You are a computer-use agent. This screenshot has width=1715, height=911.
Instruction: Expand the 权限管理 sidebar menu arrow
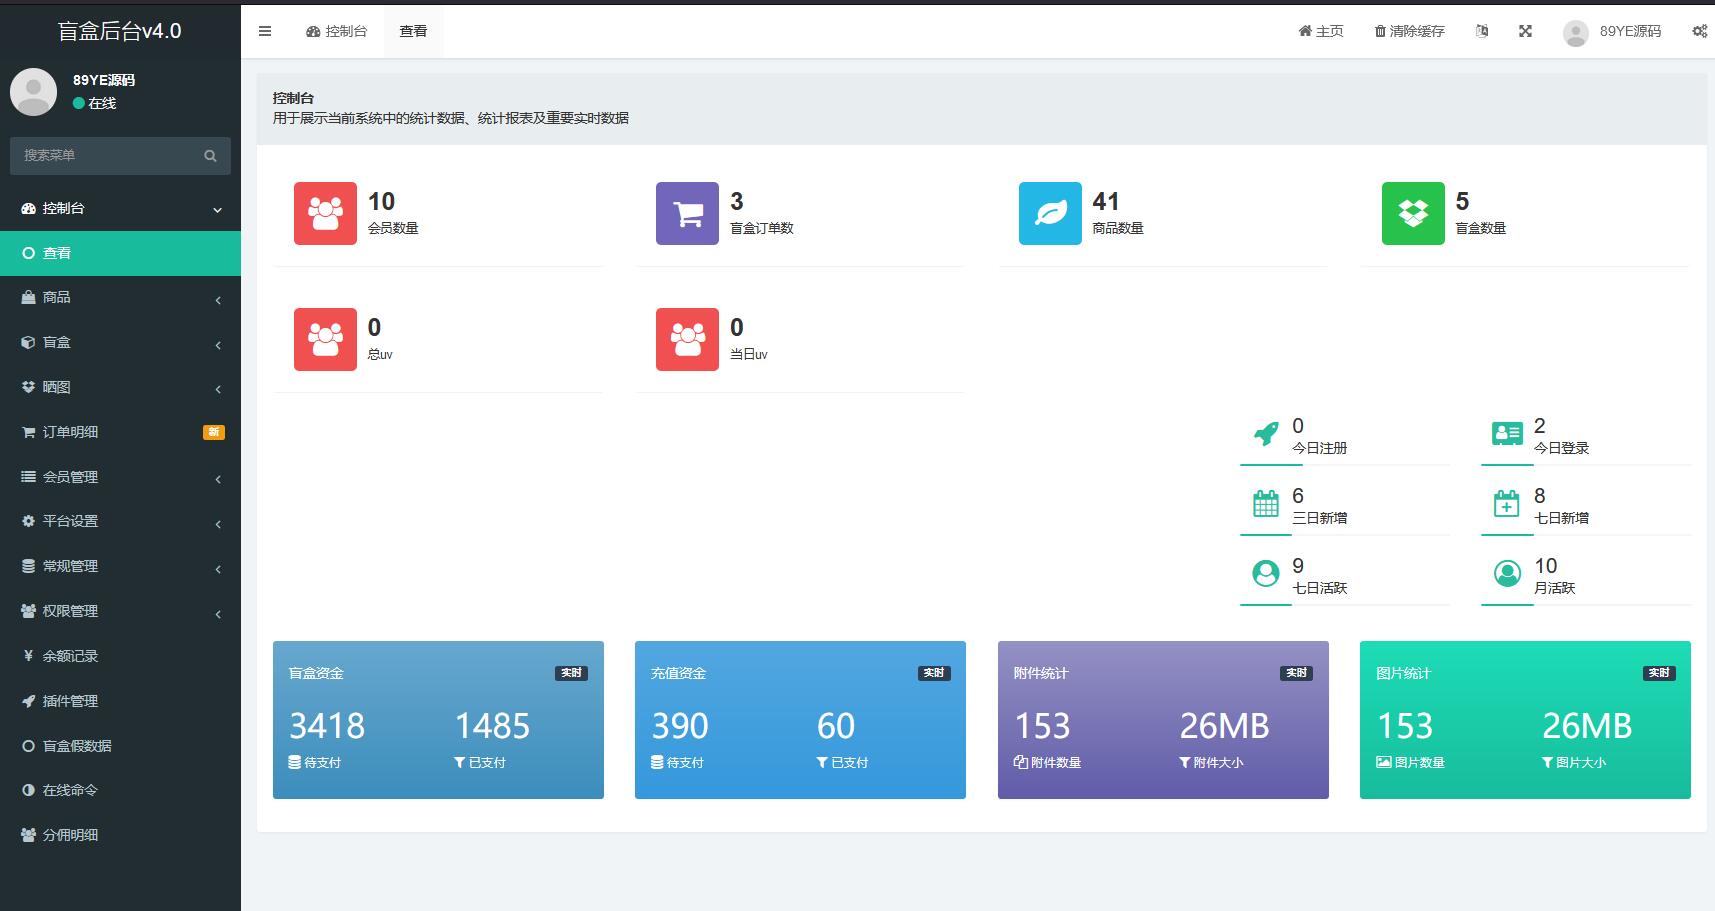click(218, 613)
